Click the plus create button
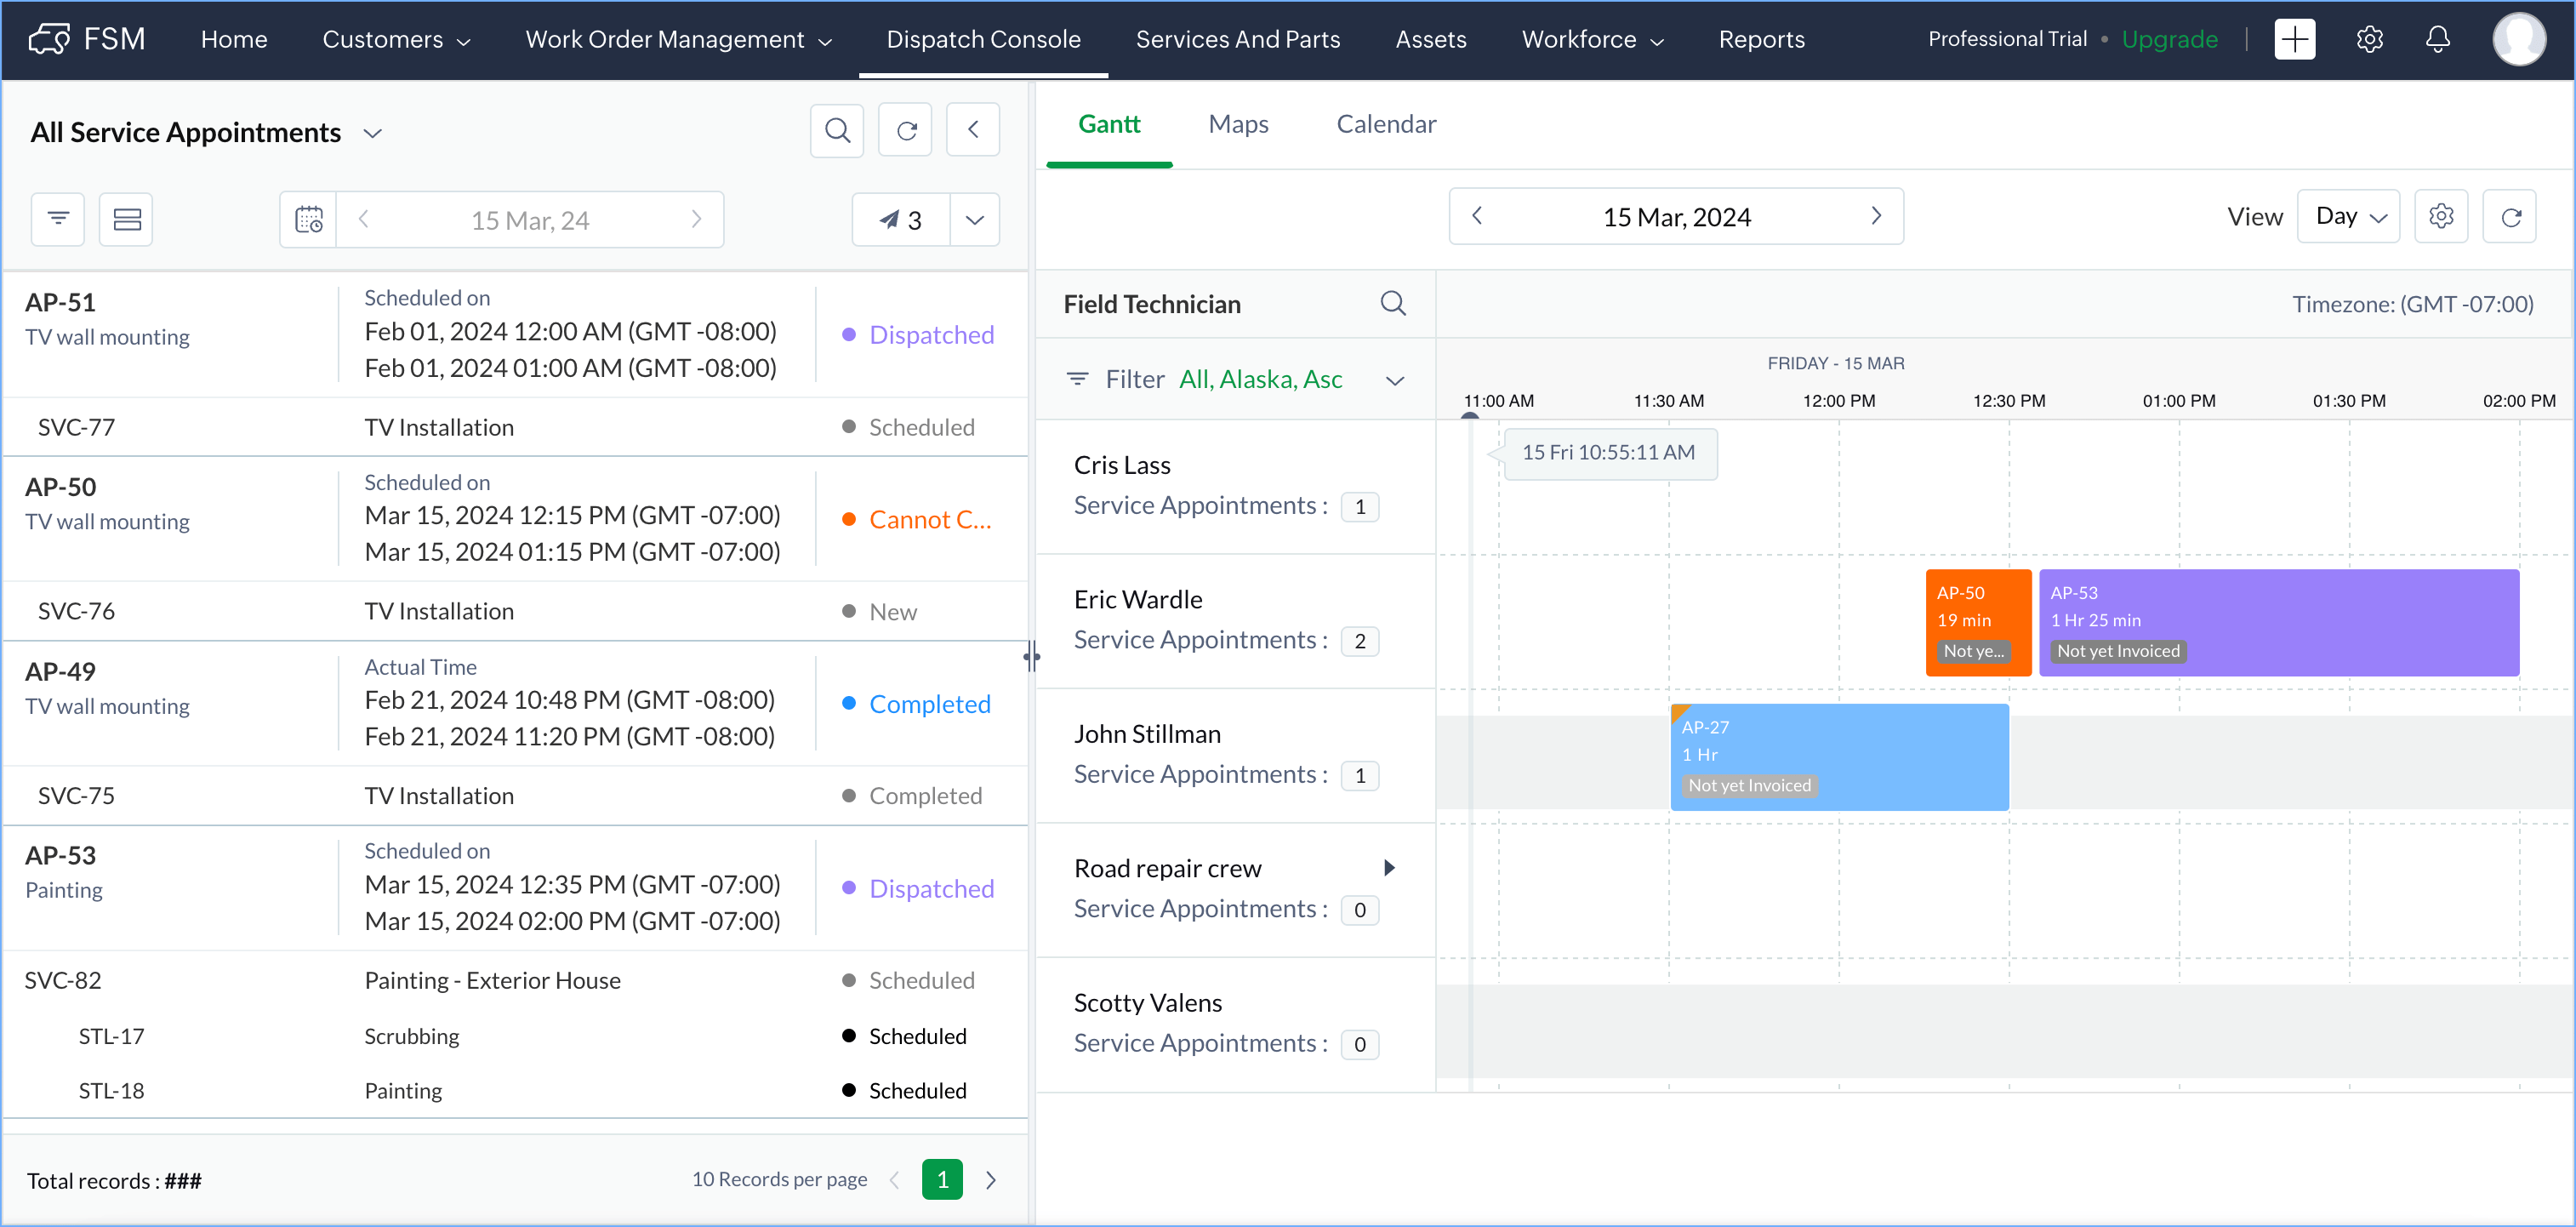The width and height of the screenshot is (2576, 1227). (2295, 40)
